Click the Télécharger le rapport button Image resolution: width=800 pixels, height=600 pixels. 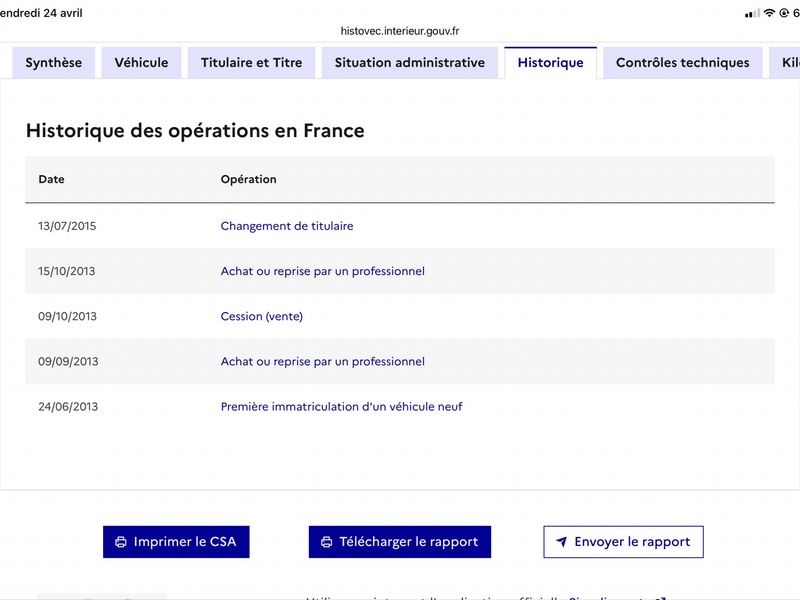[399, 542]
